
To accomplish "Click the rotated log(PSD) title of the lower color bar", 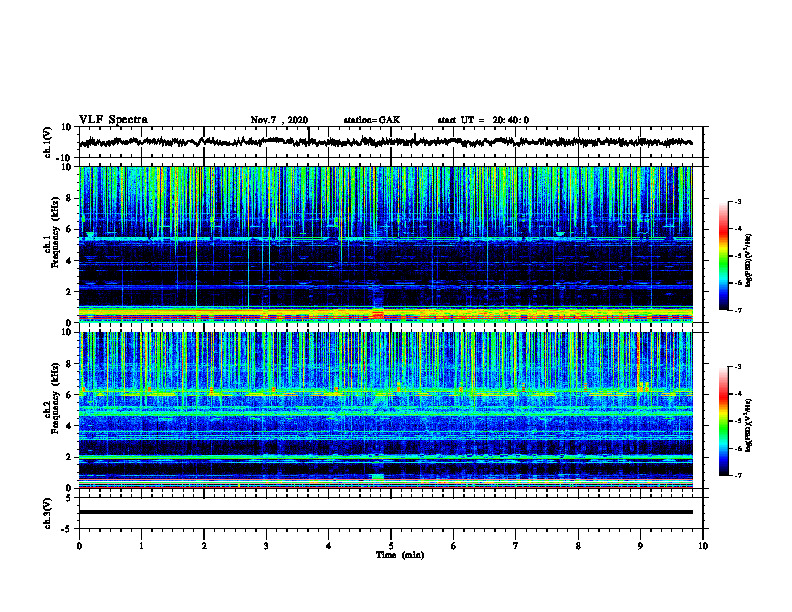I will pyautogui.click(x=748, y=426).
